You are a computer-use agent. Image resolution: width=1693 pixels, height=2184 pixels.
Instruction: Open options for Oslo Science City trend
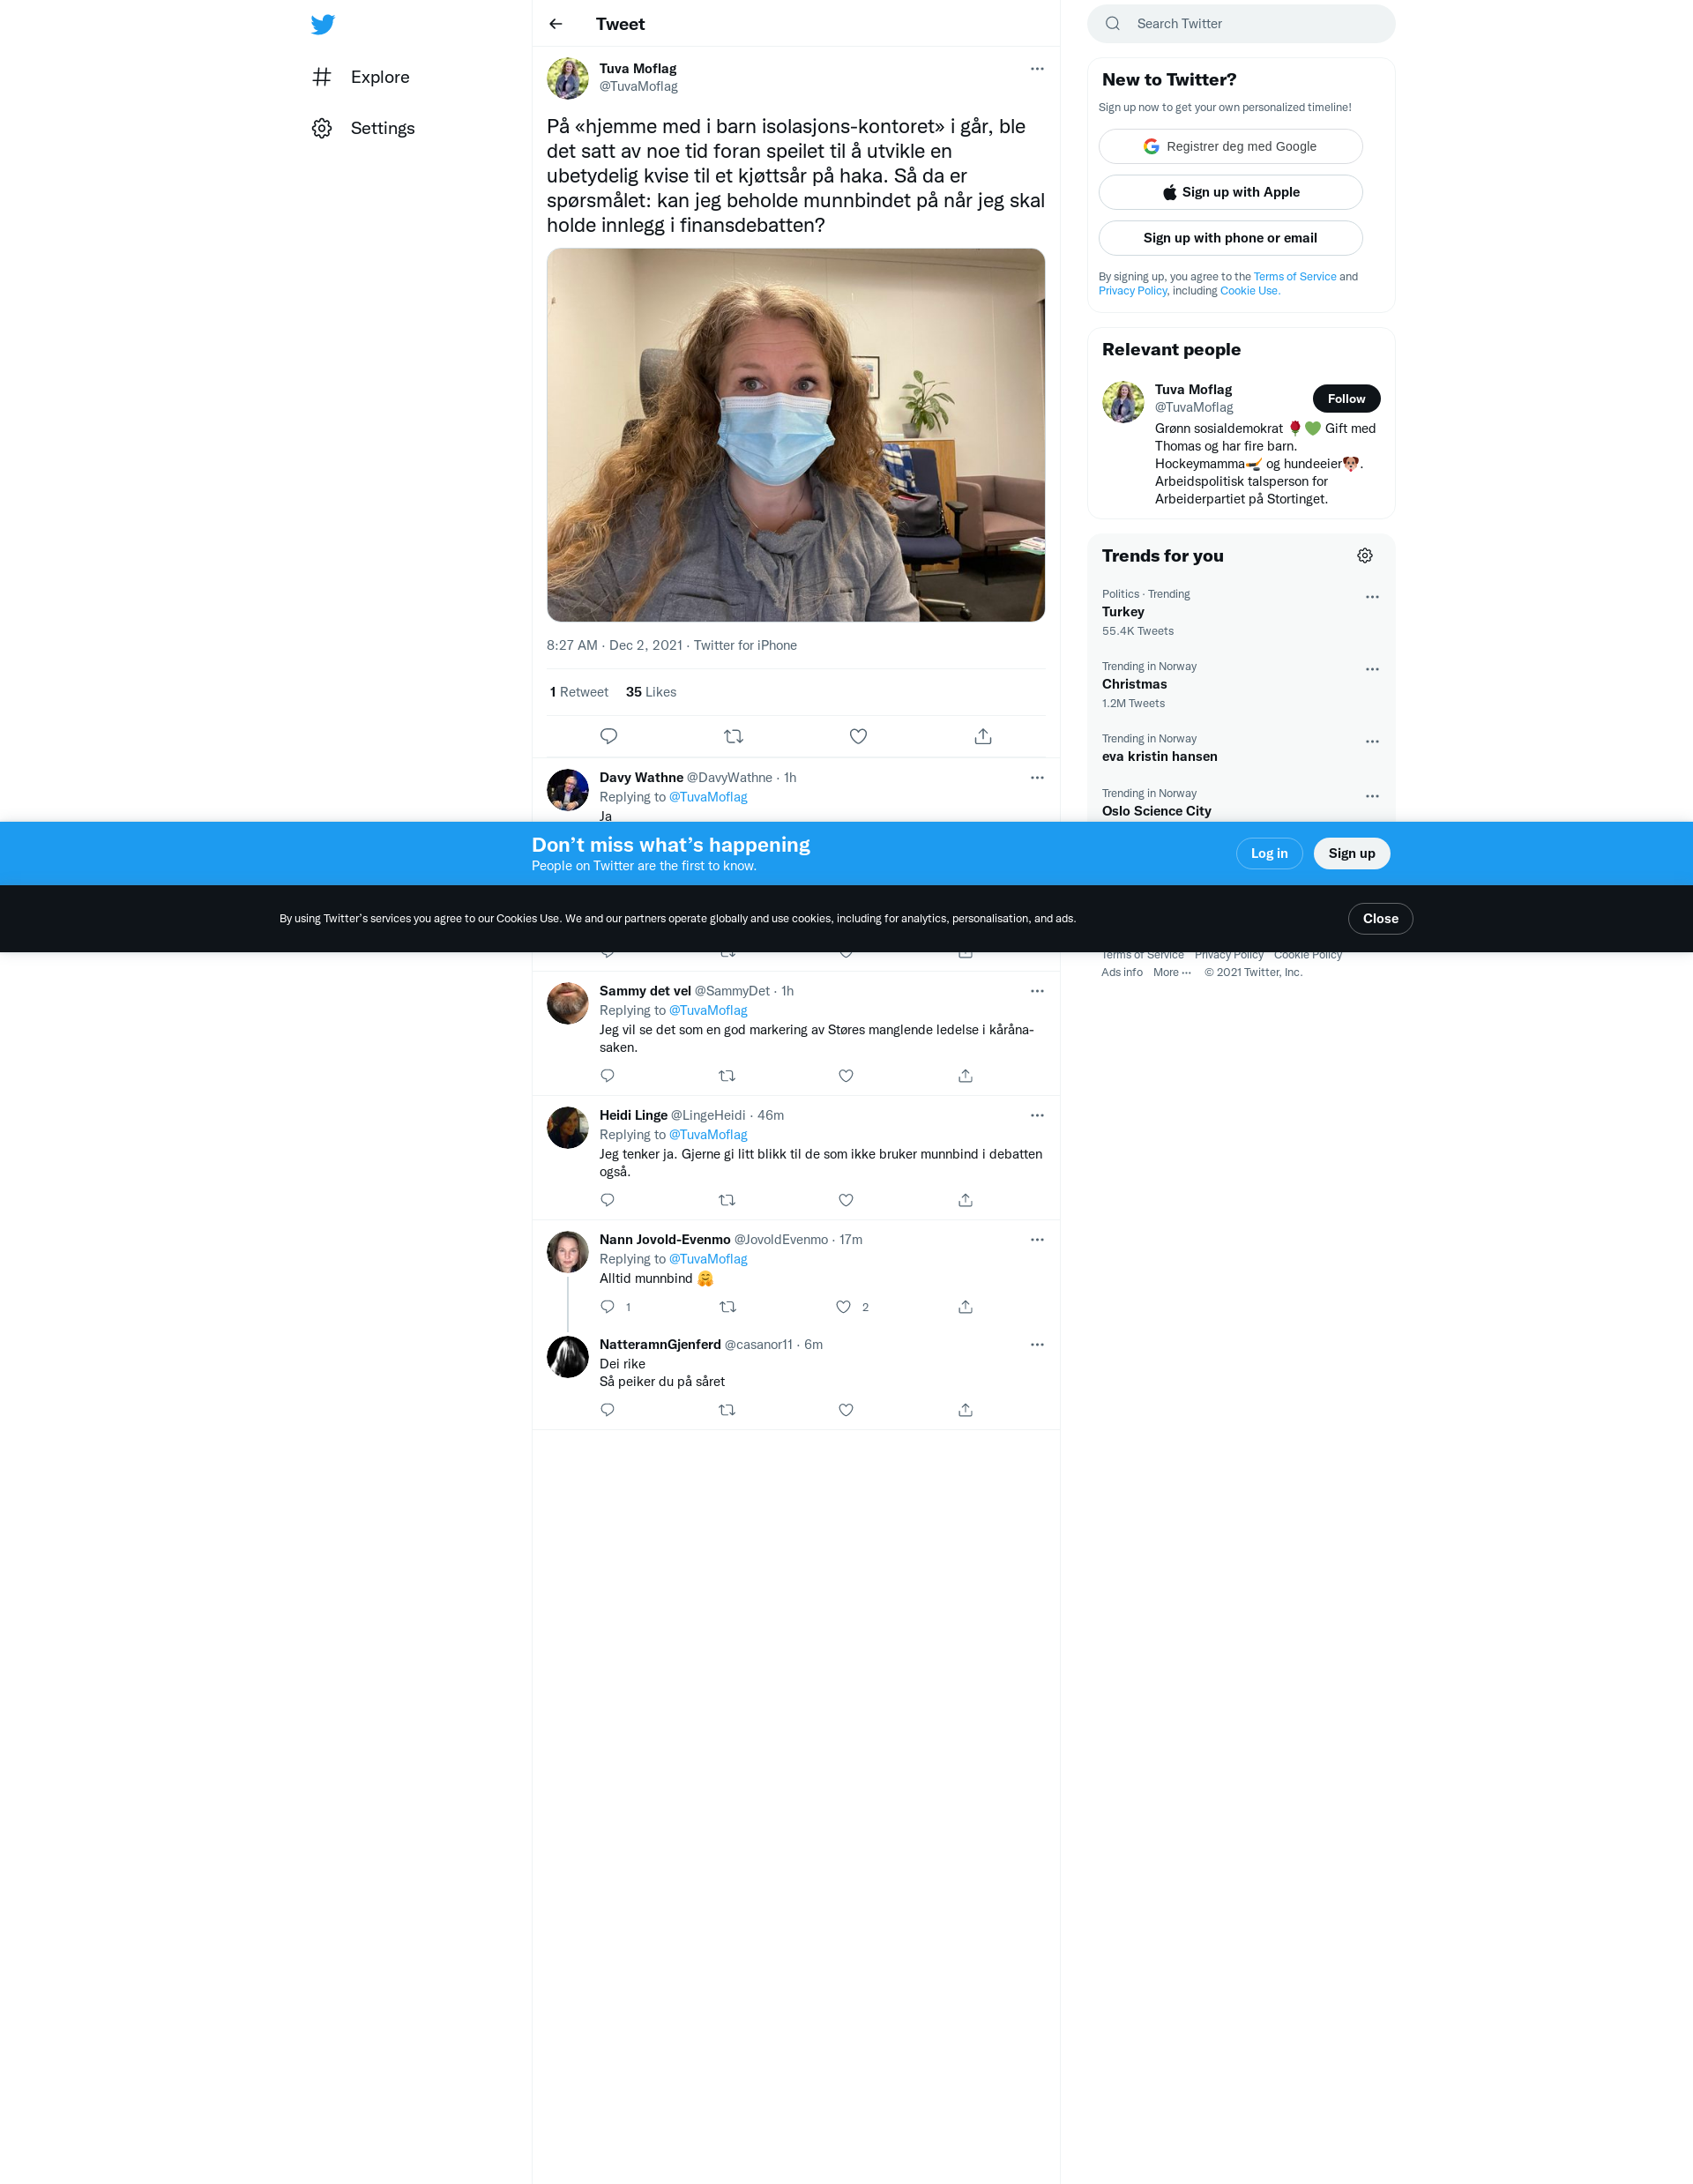(1372, 796)
